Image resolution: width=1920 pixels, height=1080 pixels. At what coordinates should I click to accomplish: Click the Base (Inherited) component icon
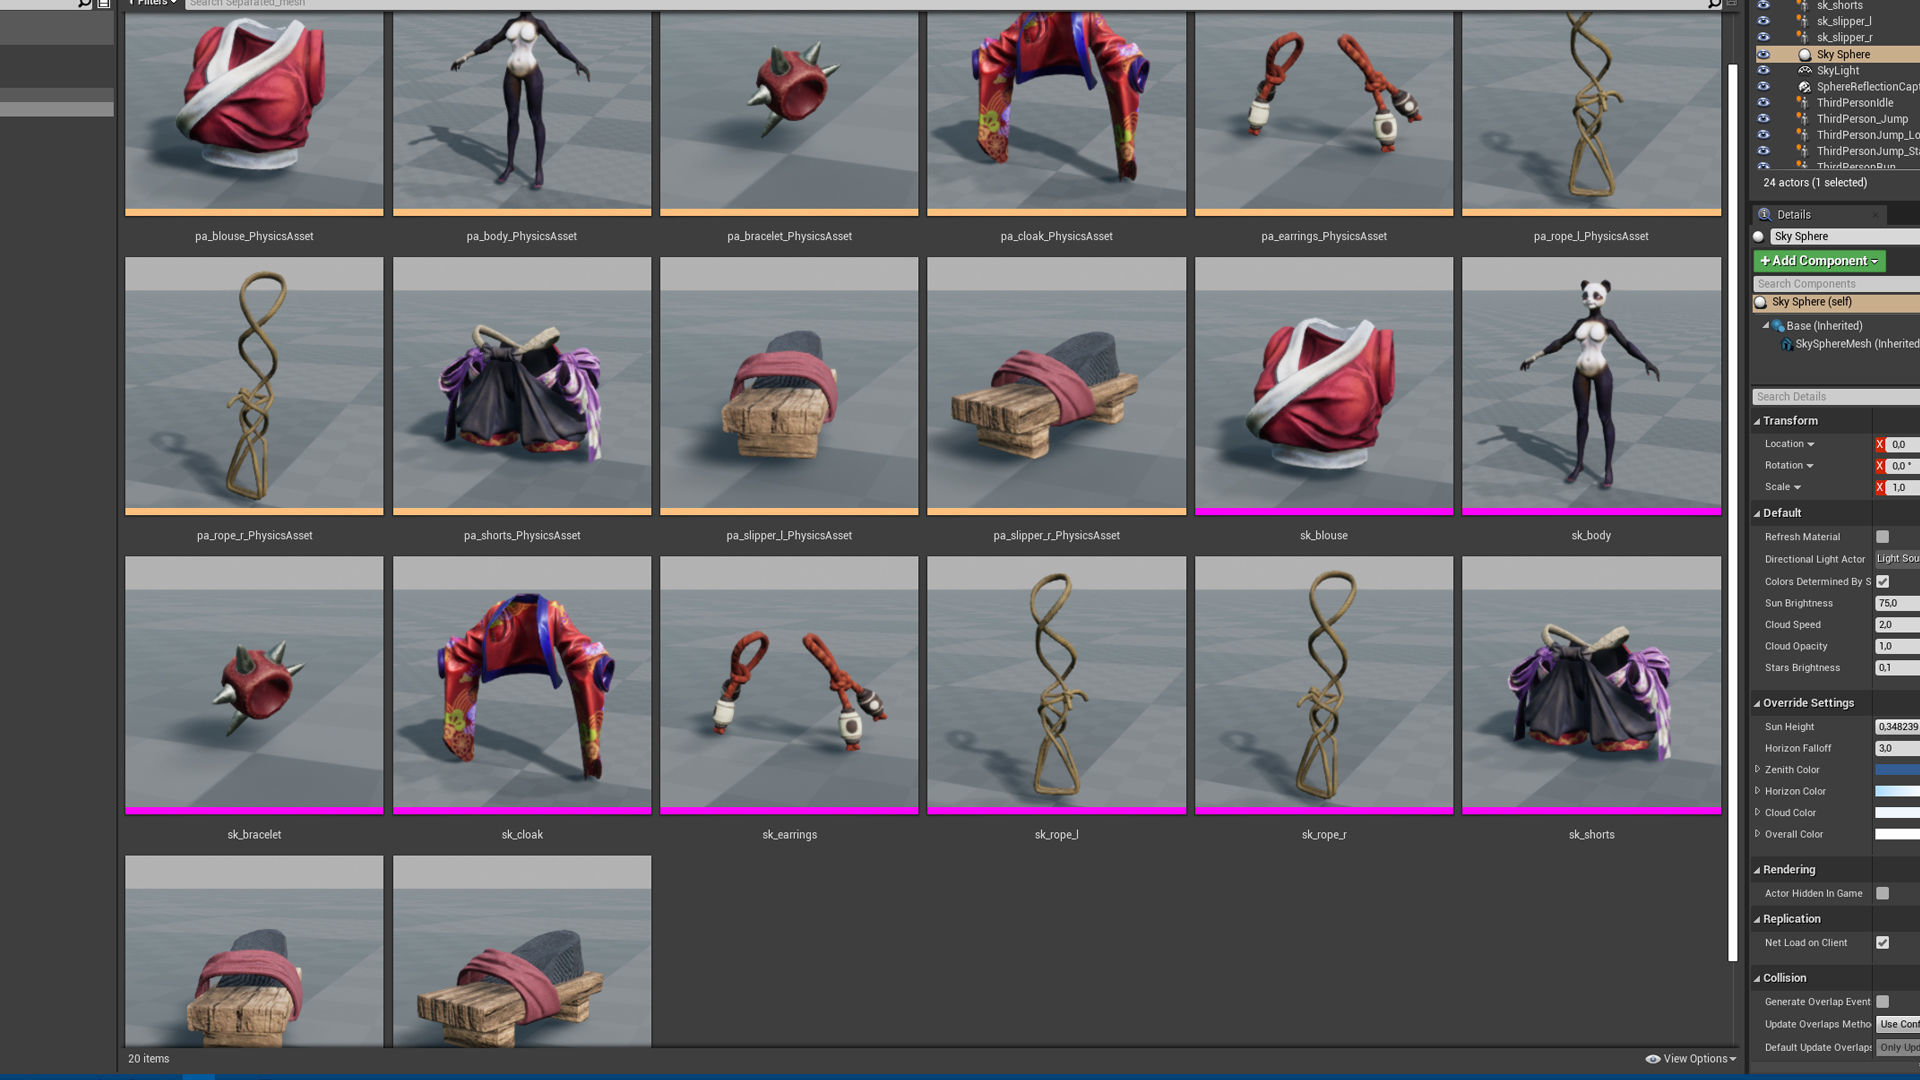pos(1778,326)
